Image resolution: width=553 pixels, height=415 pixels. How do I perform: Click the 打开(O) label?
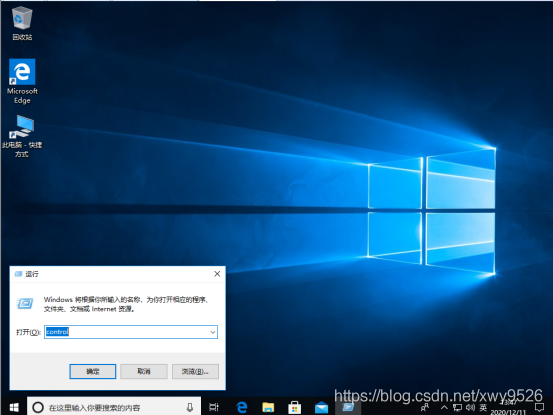tap(28, 332)
